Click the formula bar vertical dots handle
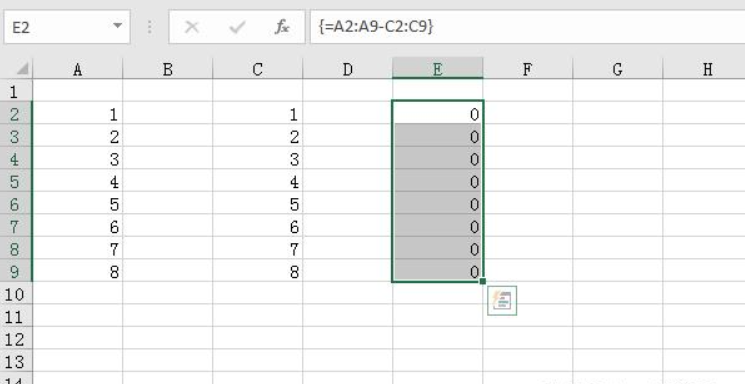Viewport: 745px width, 384px height. click(x=150, y=27)
